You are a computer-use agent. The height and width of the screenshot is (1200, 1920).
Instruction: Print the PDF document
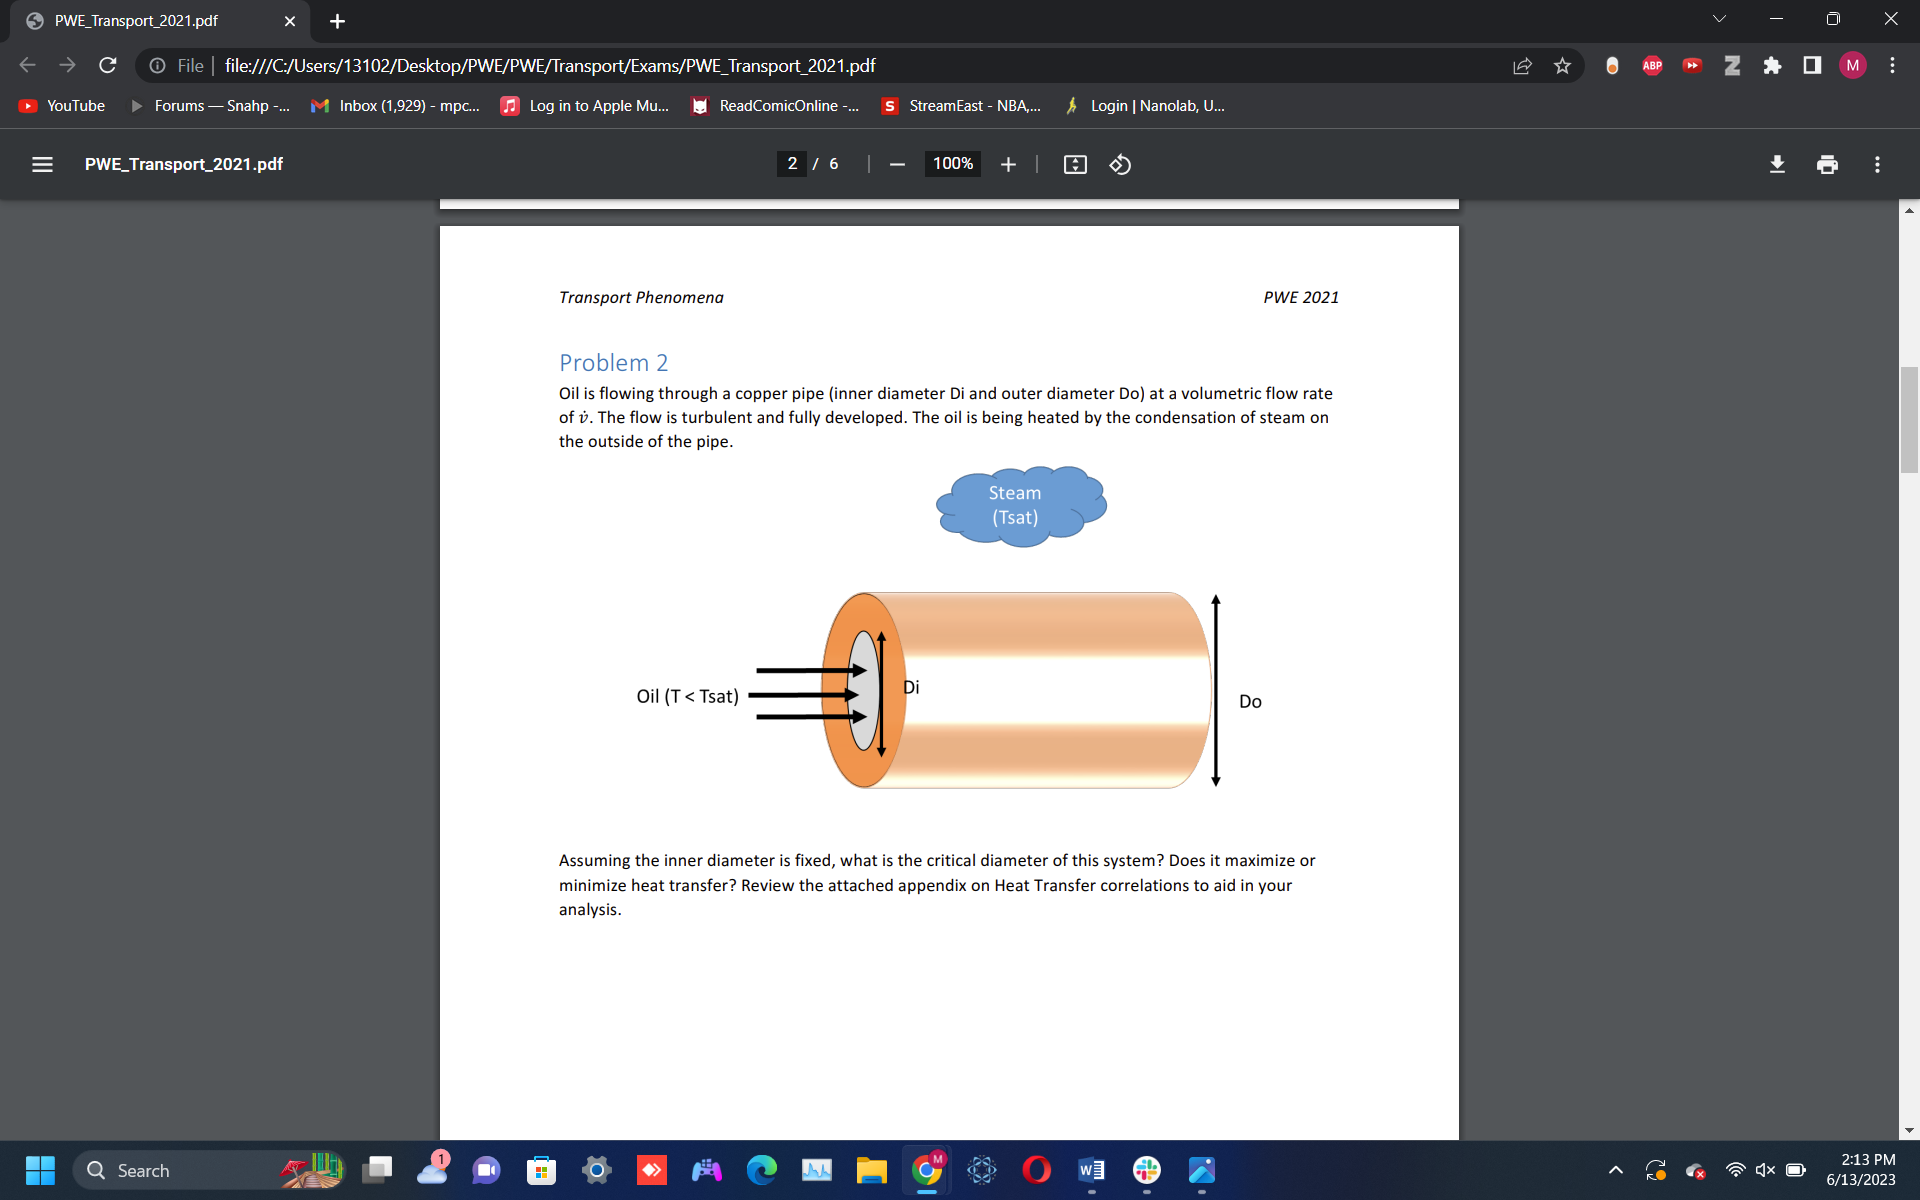(x=1827, y=164)
